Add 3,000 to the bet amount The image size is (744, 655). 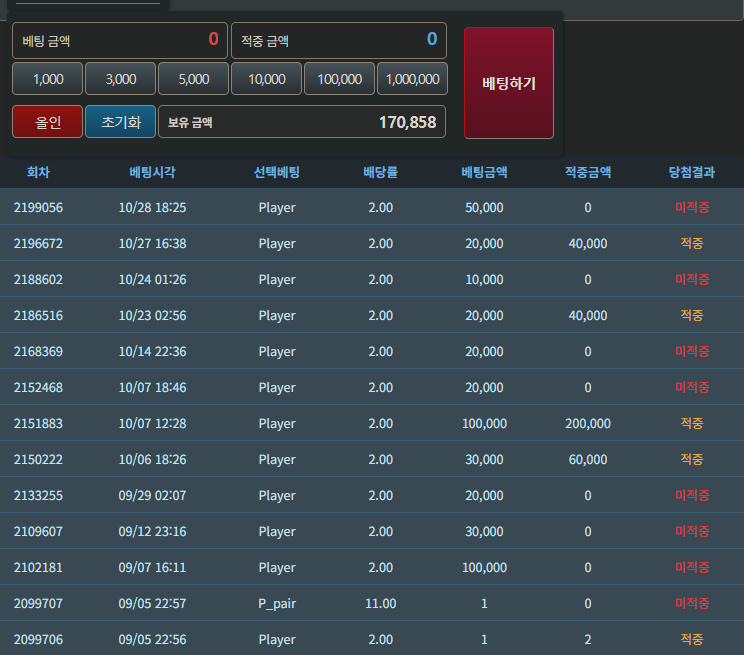[121, 79]
